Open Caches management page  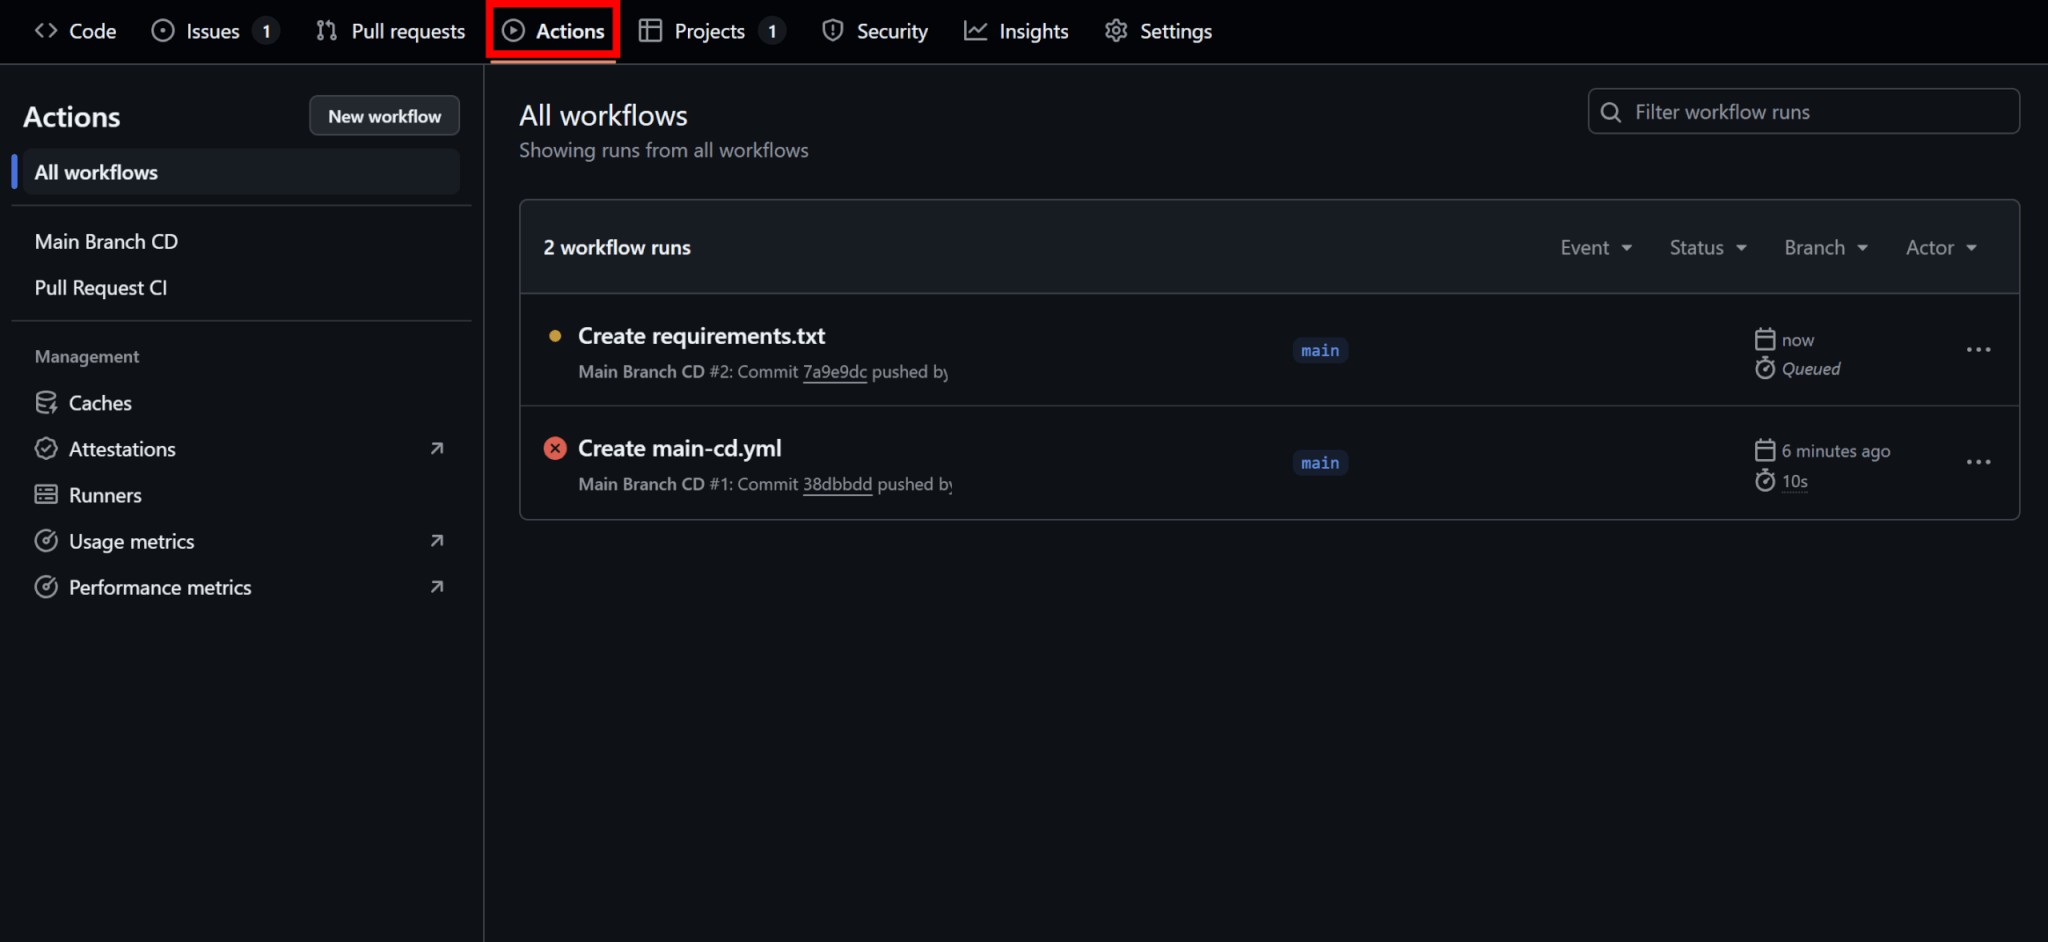[x=100, y=403]
